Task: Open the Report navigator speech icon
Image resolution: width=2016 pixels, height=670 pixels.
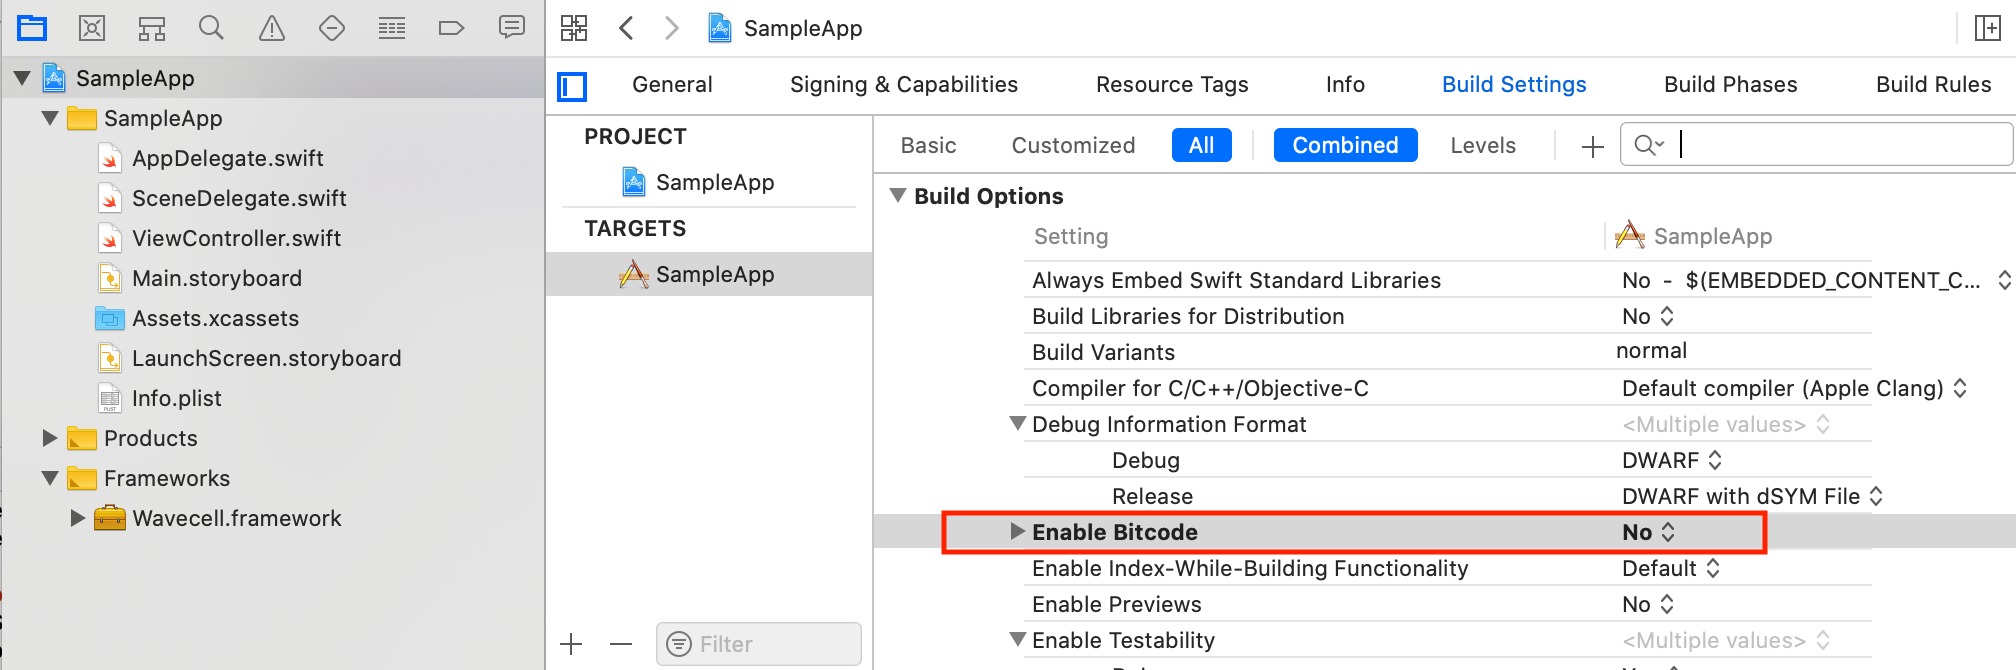Action: click(x=512, y=27)
